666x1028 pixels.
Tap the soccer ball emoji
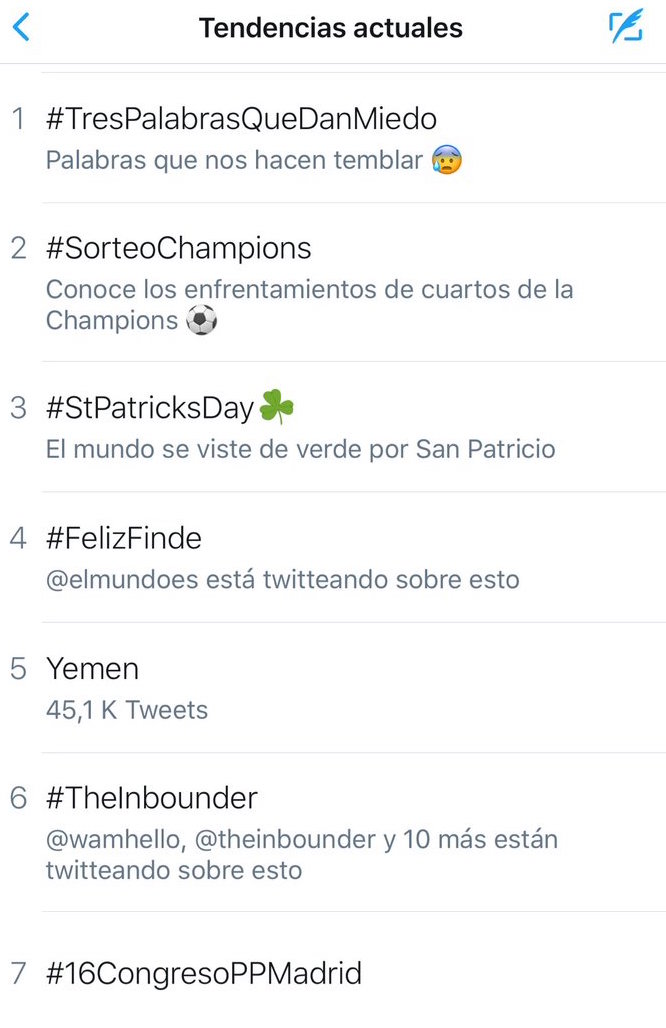[201, 321]
